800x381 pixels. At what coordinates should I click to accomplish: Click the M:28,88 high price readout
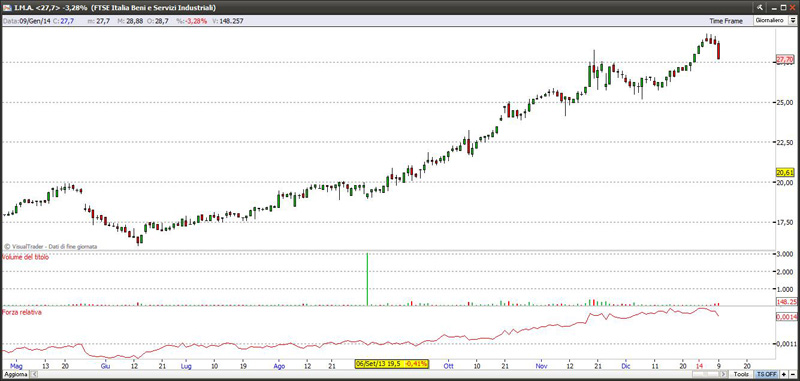[x=129, y=21]
